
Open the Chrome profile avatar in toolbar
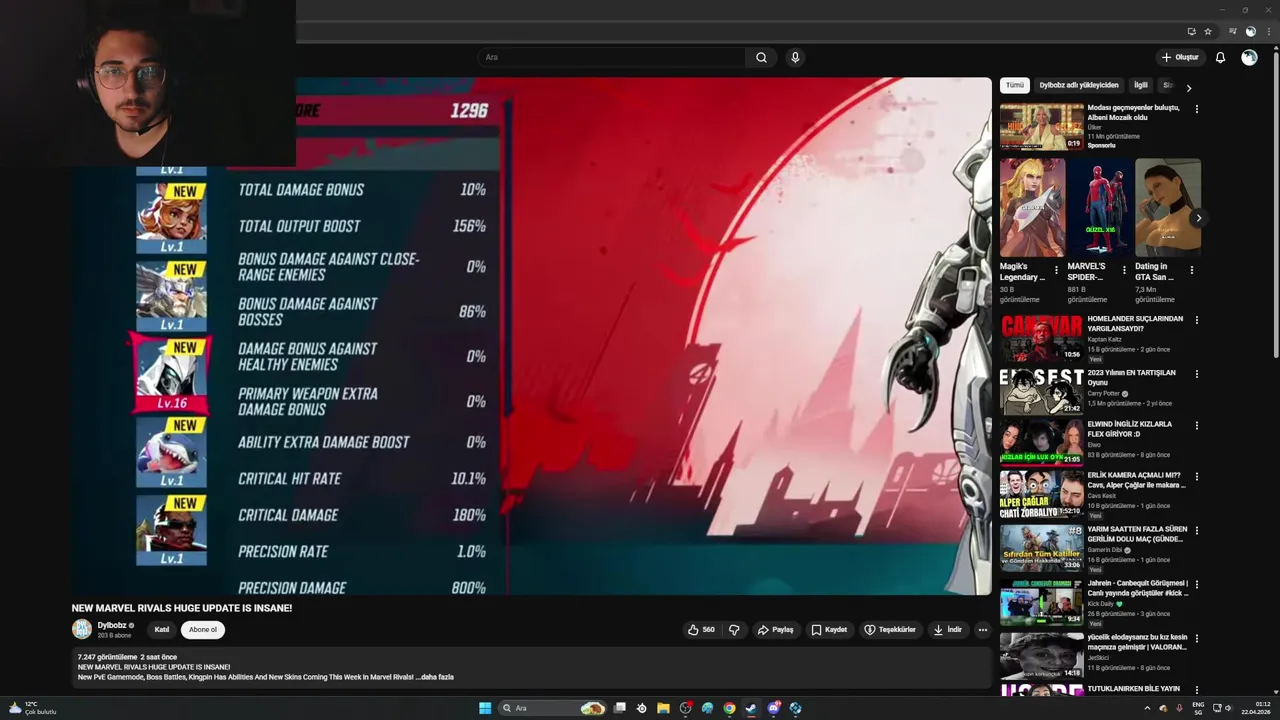click(x=1250, y=31)
